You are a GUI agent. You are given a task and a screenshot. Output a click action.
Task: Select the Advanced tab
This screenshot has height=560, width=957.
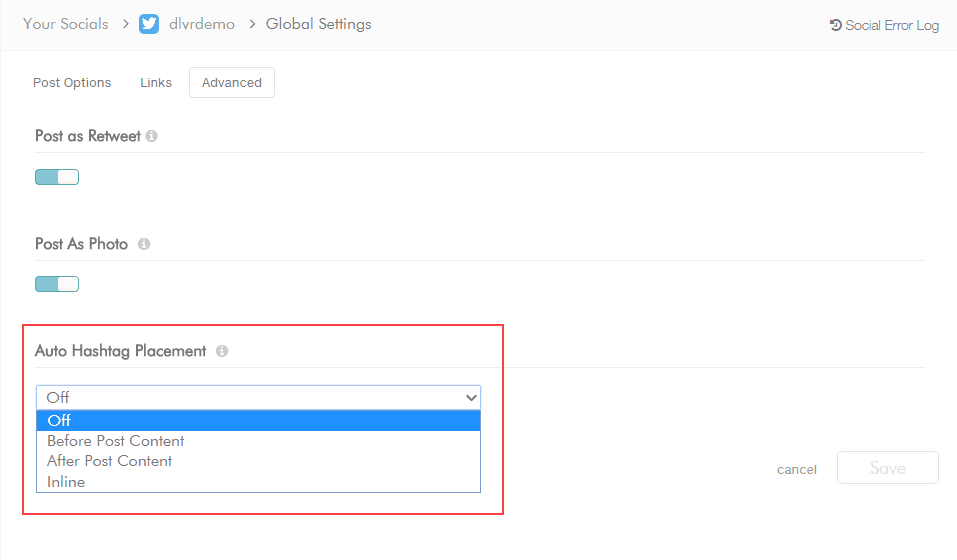point(232,83)
